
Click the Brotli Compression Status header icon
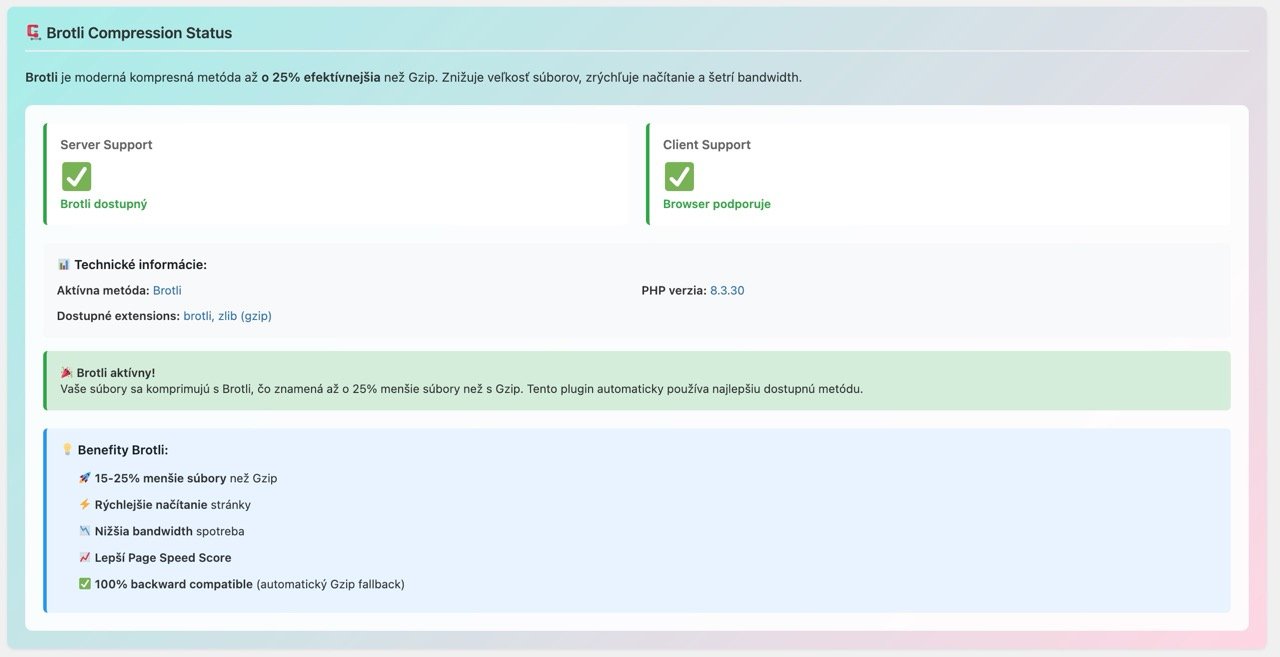point(33,33)
